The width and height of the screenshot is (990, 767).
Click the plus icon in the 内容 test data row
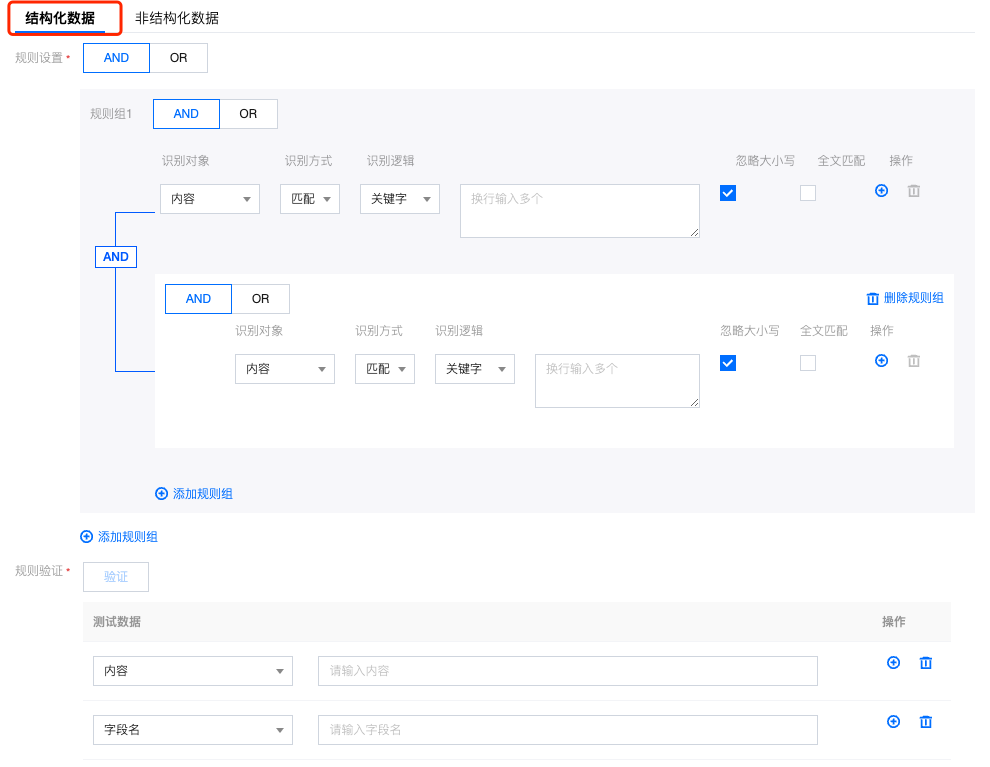pos(894,662)
